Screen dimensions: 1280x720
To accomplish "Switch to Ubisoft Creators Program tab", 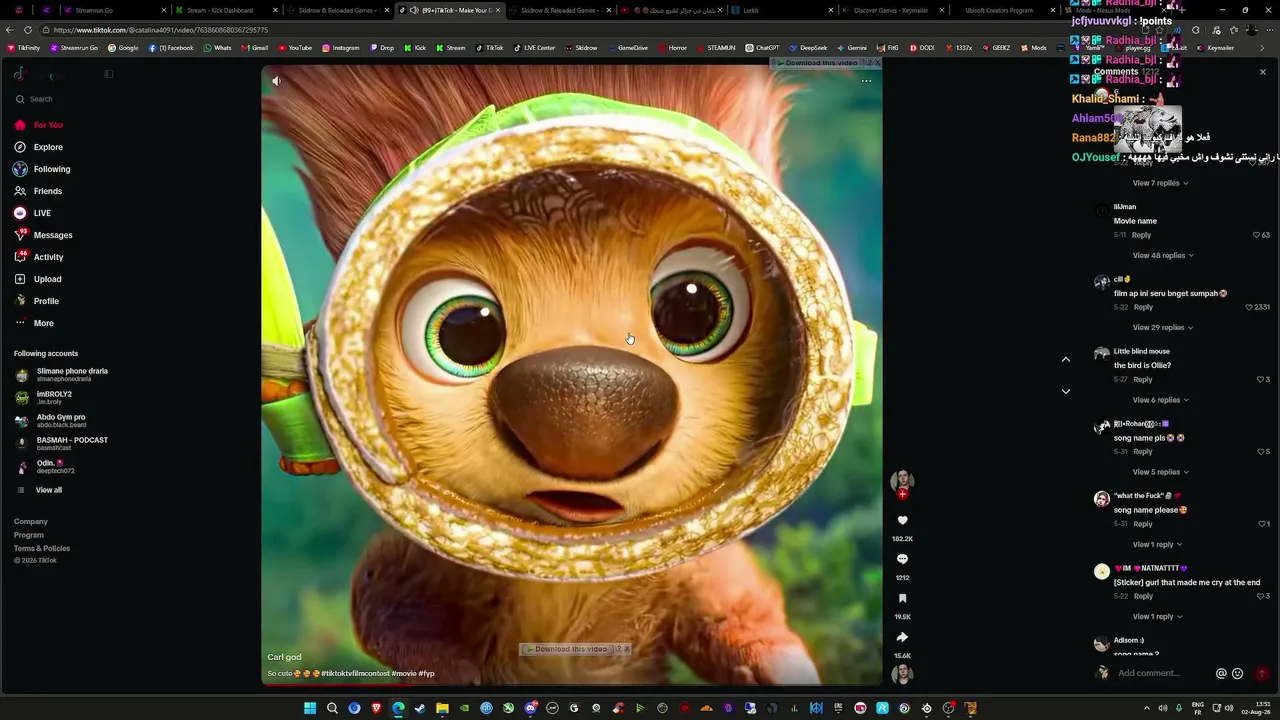I will coord(1000,10).
